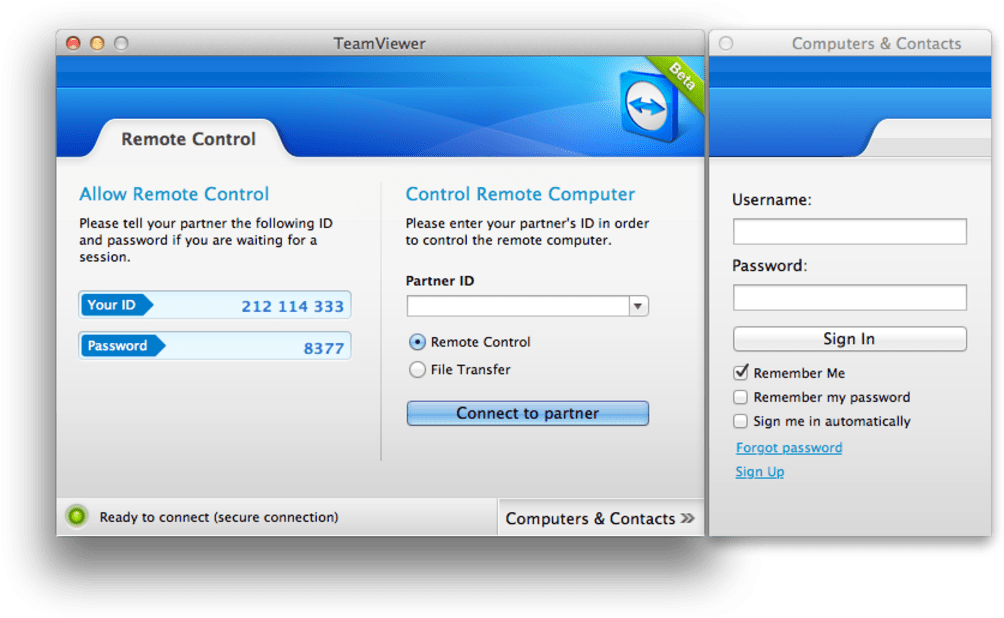1004x618 pixels.
Task: Click the TeamViewer logo icon
Action: (x=649, y=105)
